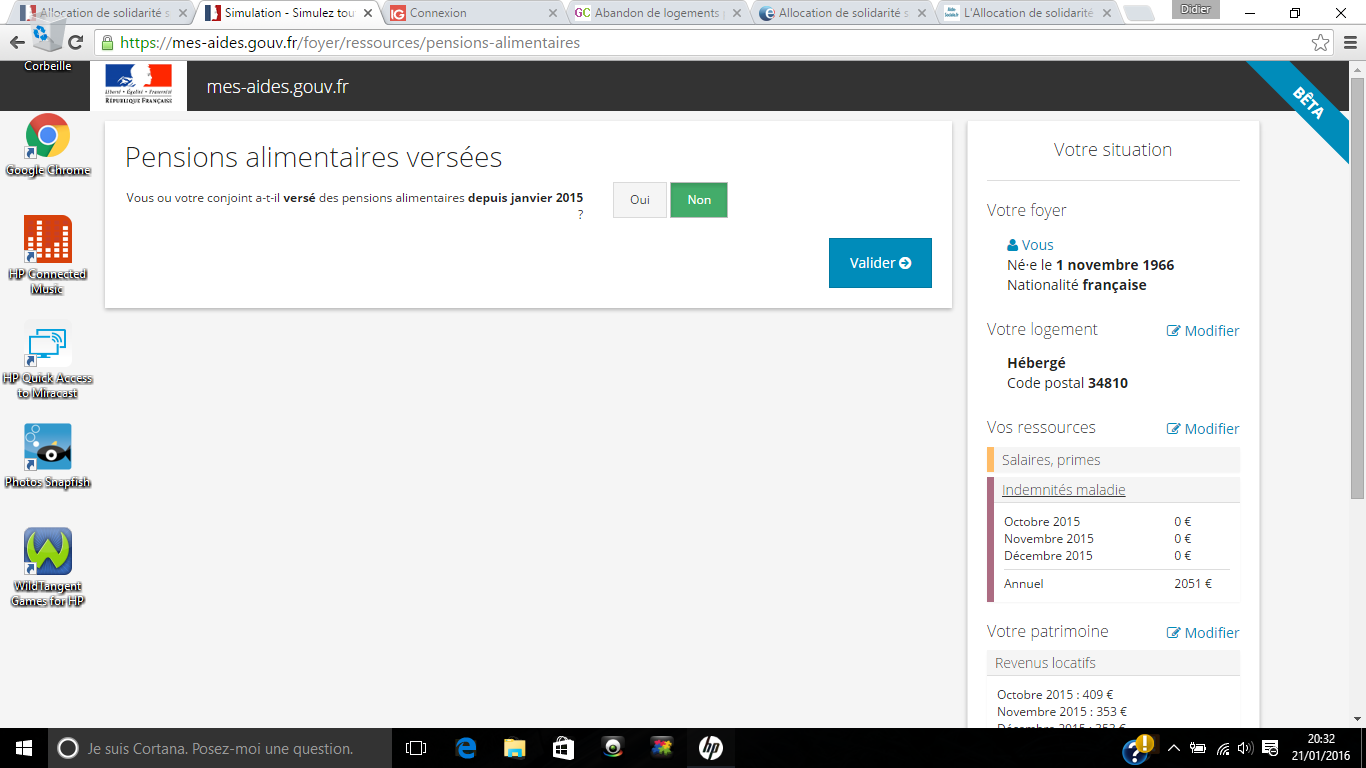
Task: Open the new tab button
Action: coord(1139,13)
